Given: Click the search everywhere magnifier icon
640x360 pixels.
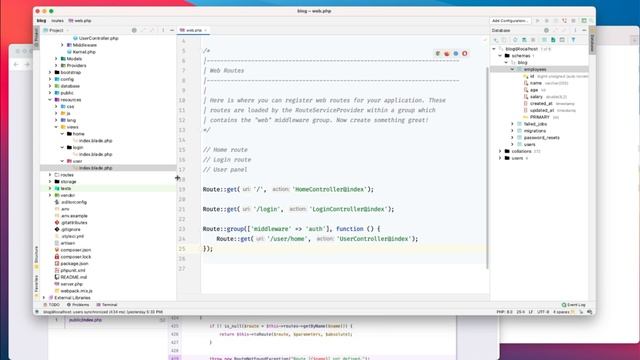Looking at the screenshot, I should (591, 20).
